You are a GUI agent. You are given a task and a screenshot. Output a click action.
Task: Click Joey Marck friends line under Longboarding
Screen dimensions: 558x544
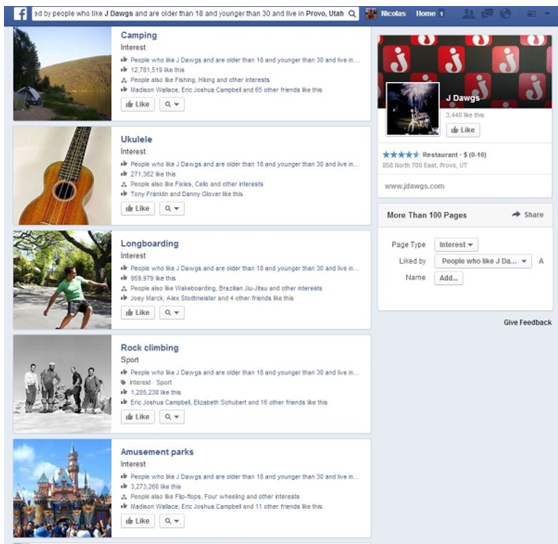[x=212, y=299]
